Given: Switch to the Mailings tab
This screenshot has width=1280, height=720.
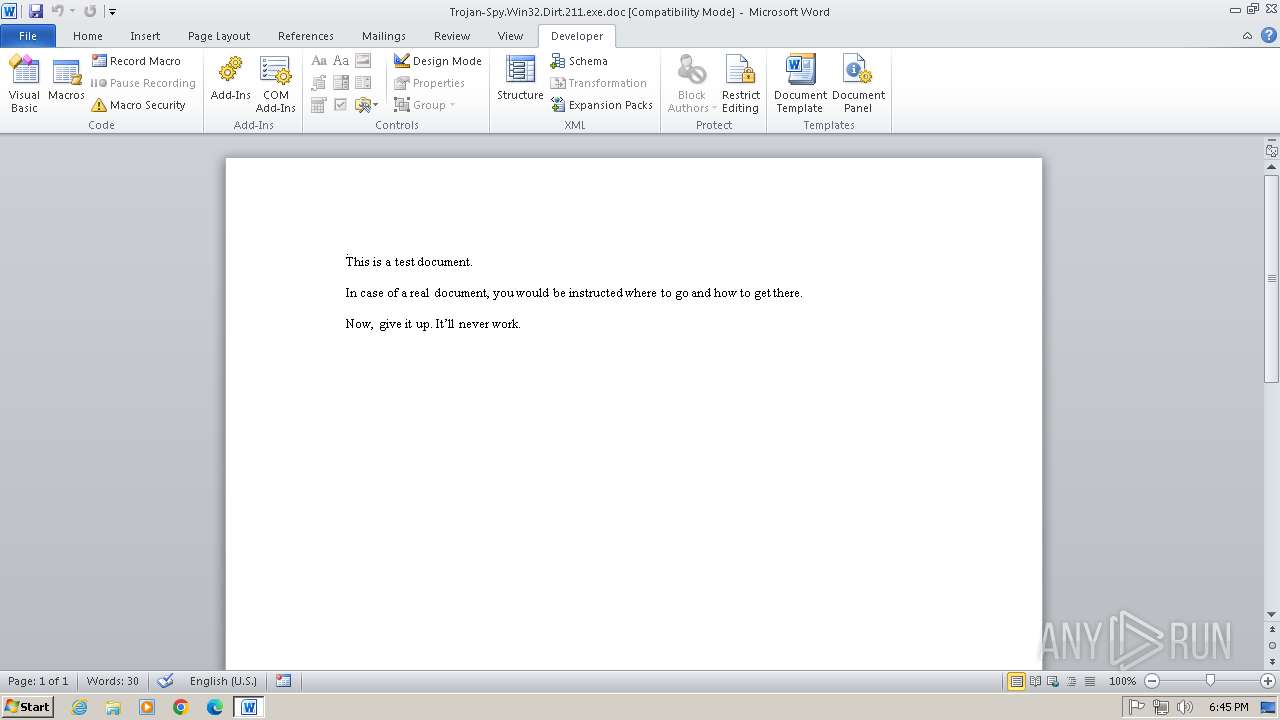Looking at the screenshot, I should (384, 36).
